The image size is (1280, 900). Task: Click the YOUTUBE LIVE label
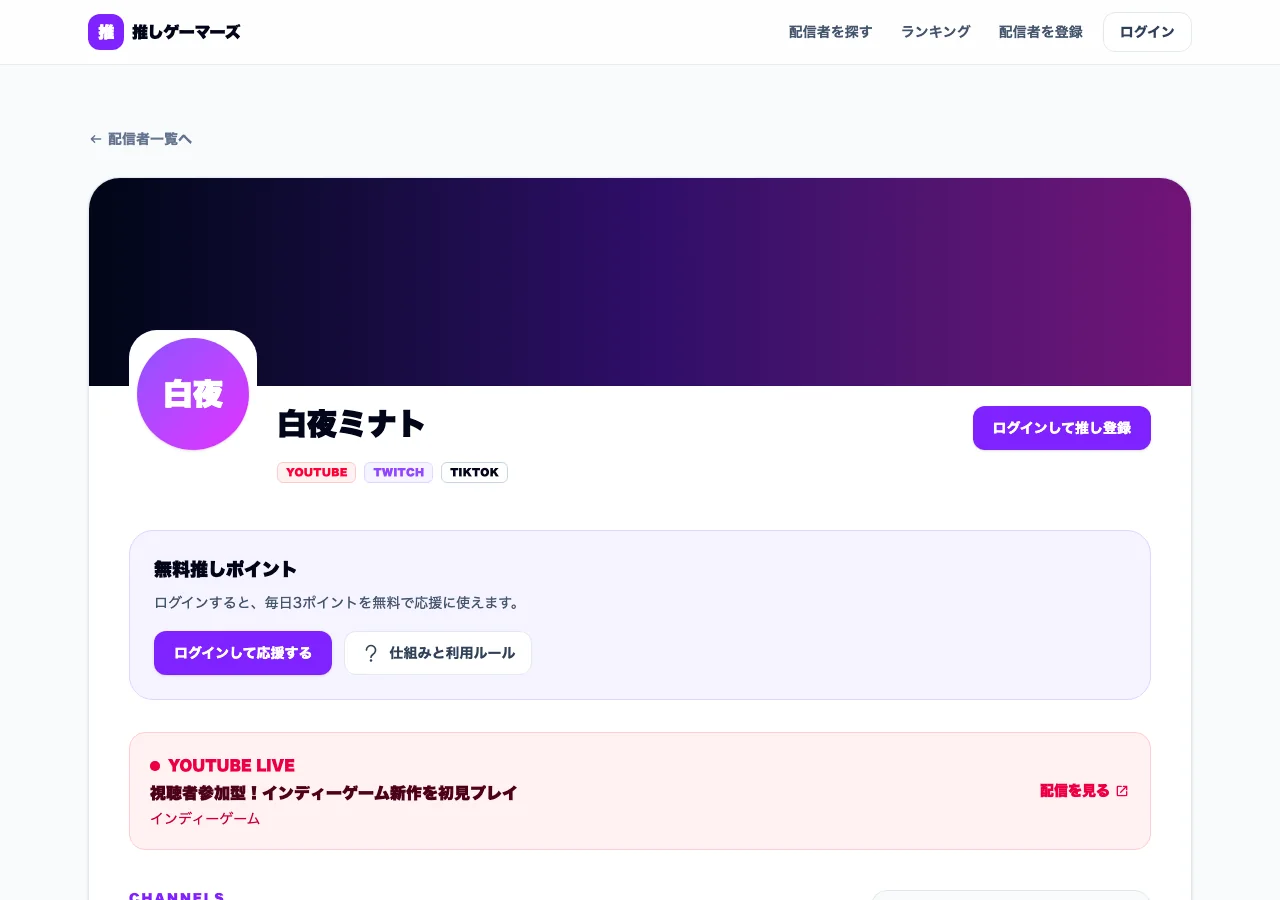click(231, 766)
